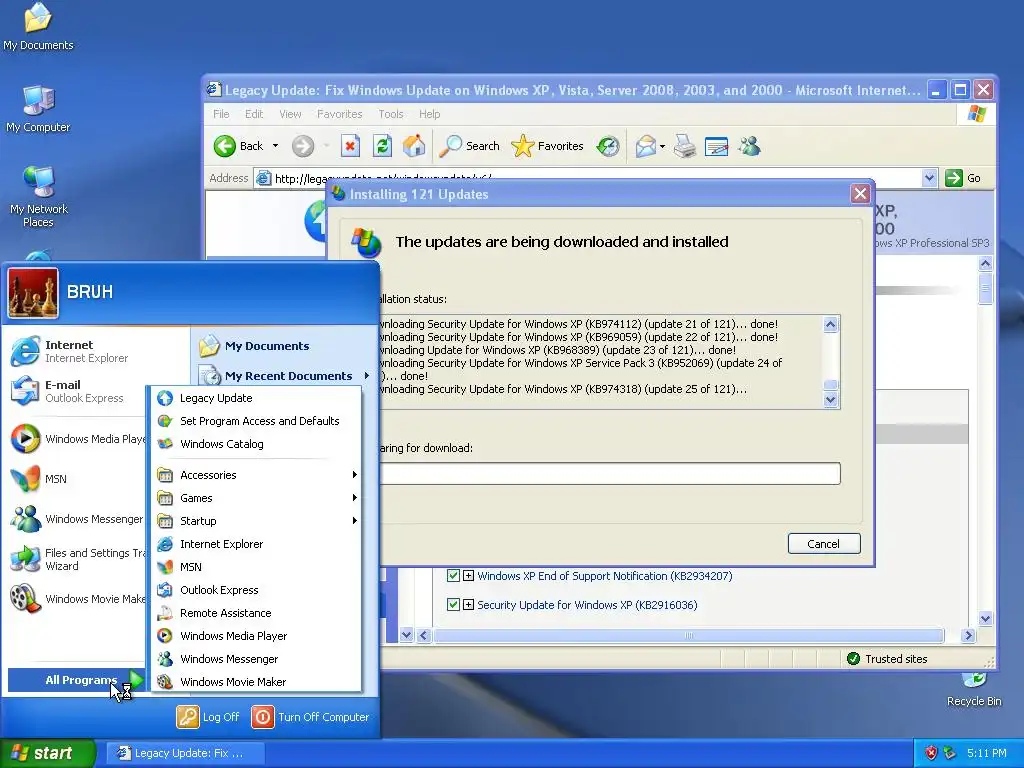Expand details for Security Update KB2916036

[468, 604]
